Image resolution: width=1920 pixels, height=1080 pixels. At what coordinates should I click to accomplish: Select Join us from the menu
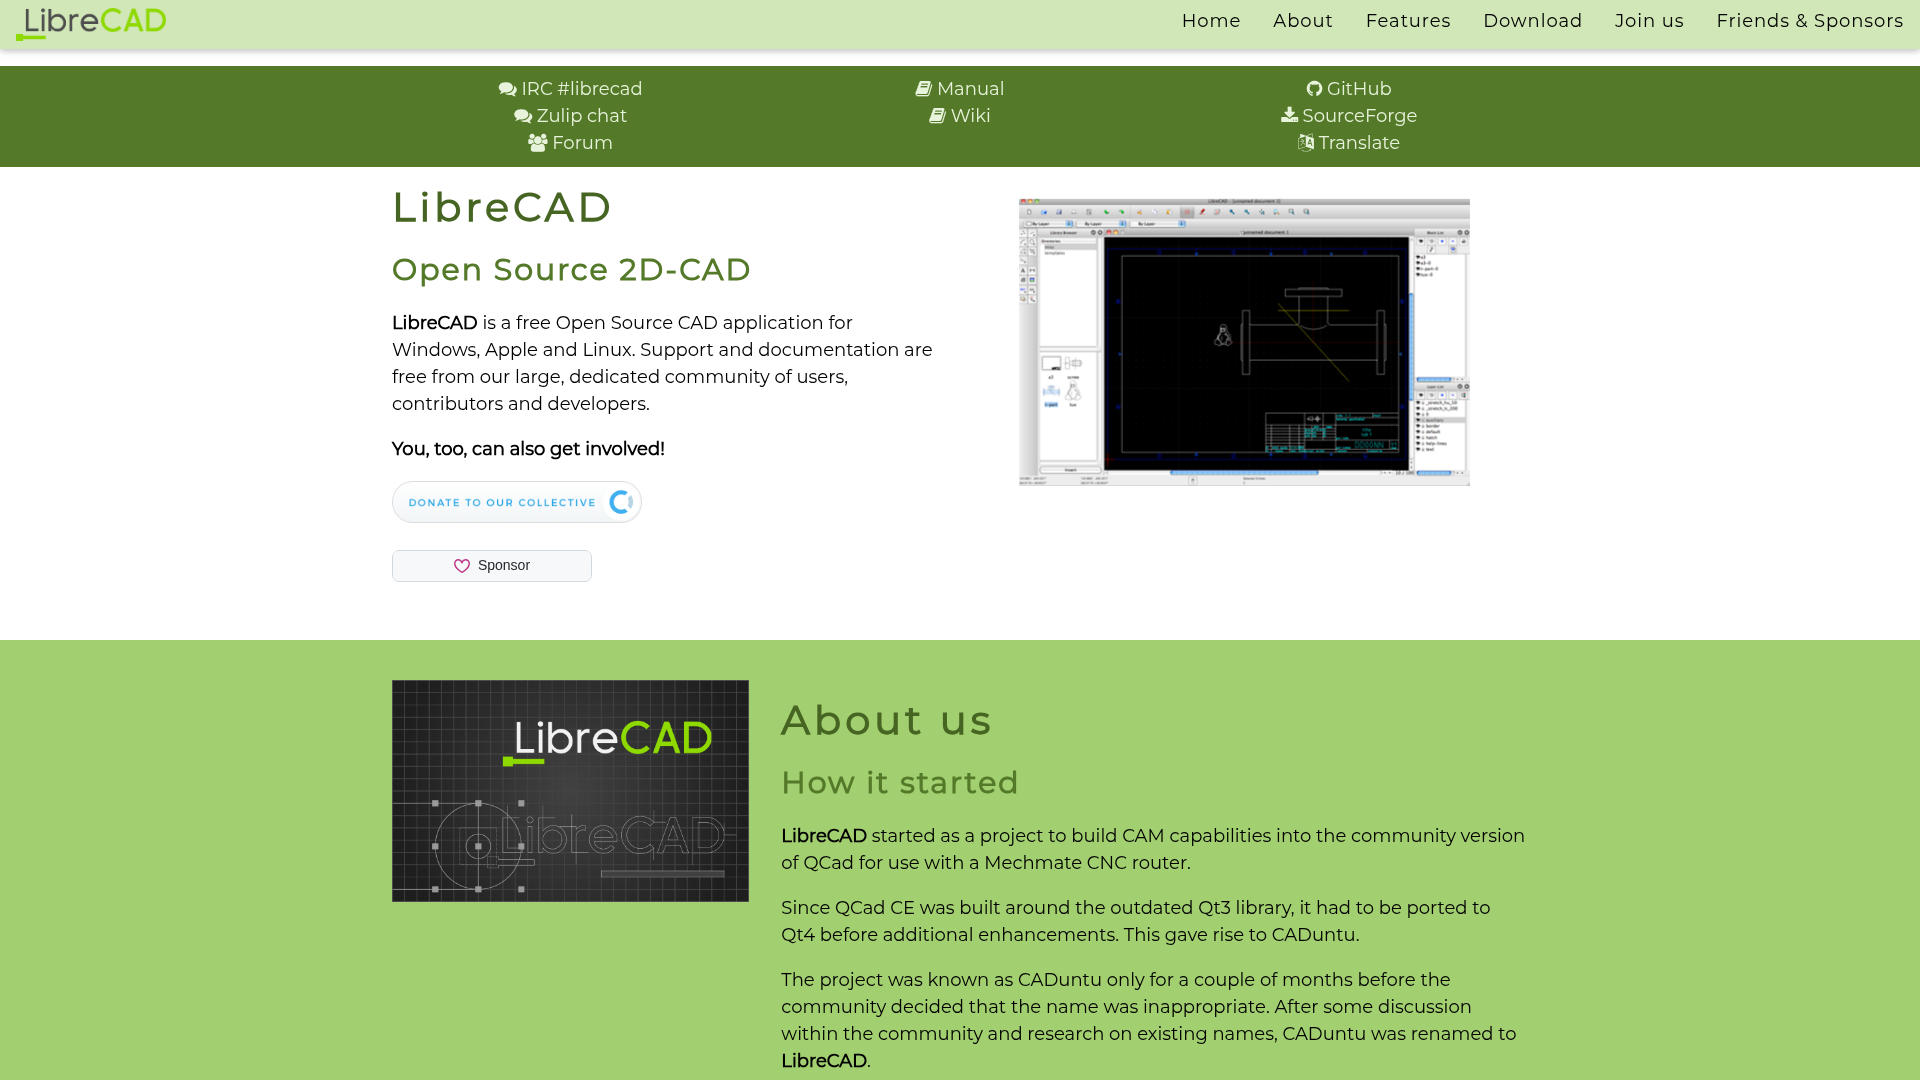(x=1648, y=21)
